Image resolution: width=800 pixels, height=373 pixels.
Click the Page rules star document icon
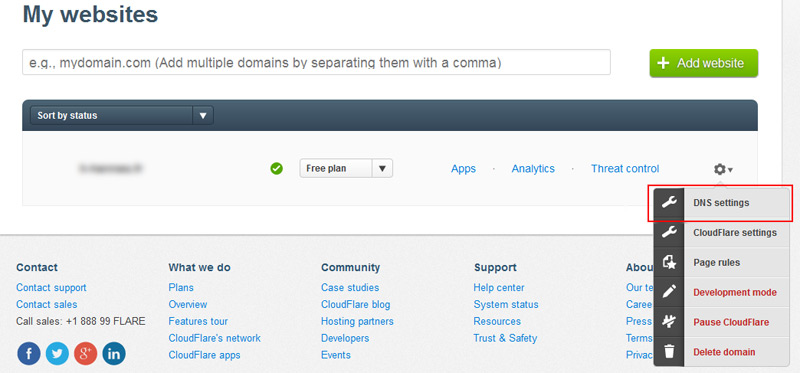click(x=669, y=262)
